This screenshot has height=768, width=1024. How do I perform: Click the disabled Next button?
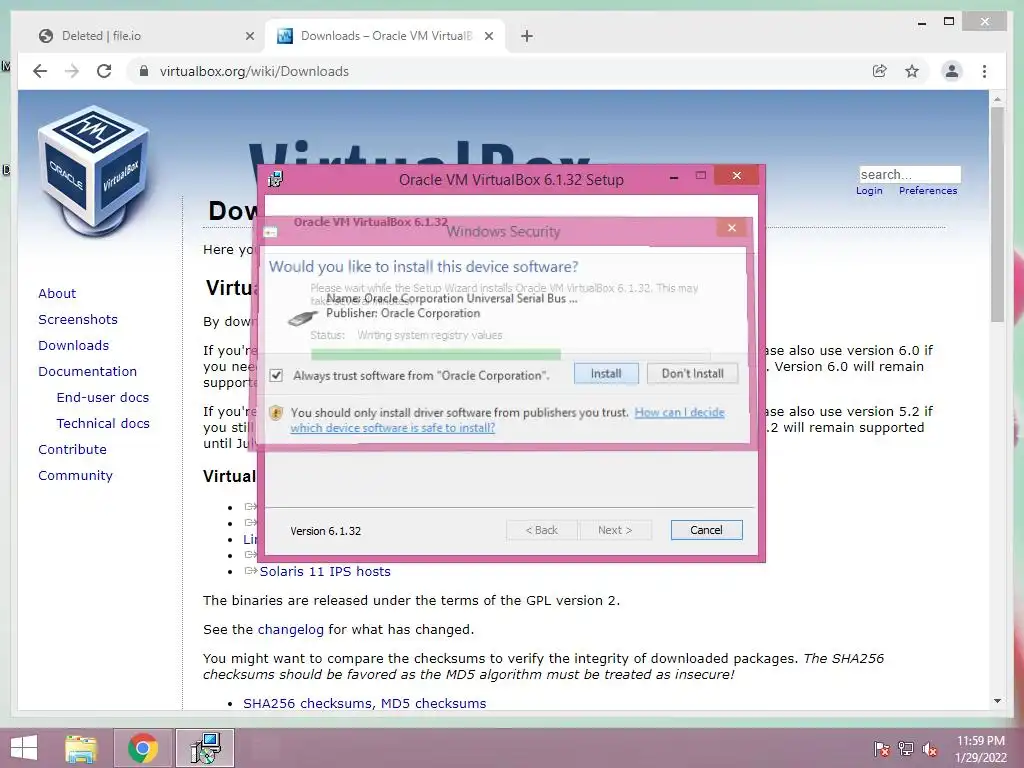(615, 530)
